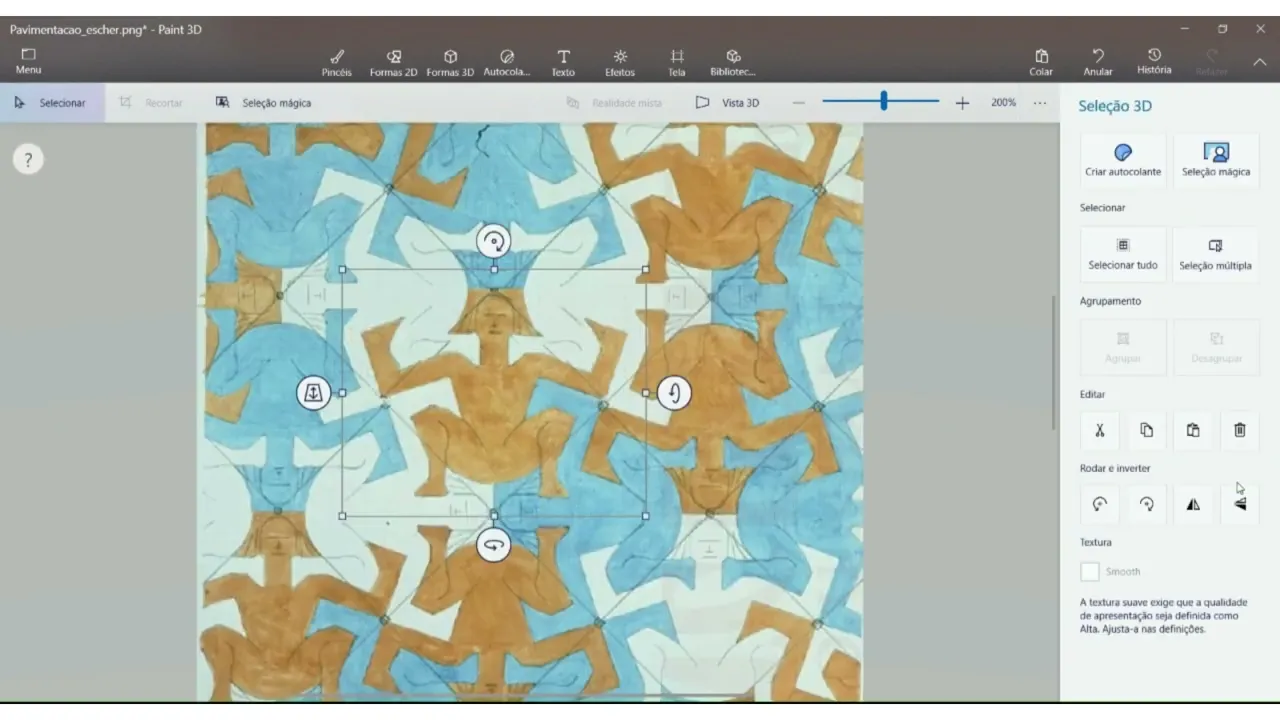Image resolution: width=1280 pixels, height=720 pixels.
Task: Click Criar autocolante in the side panel
Action: coord(1123,160)
